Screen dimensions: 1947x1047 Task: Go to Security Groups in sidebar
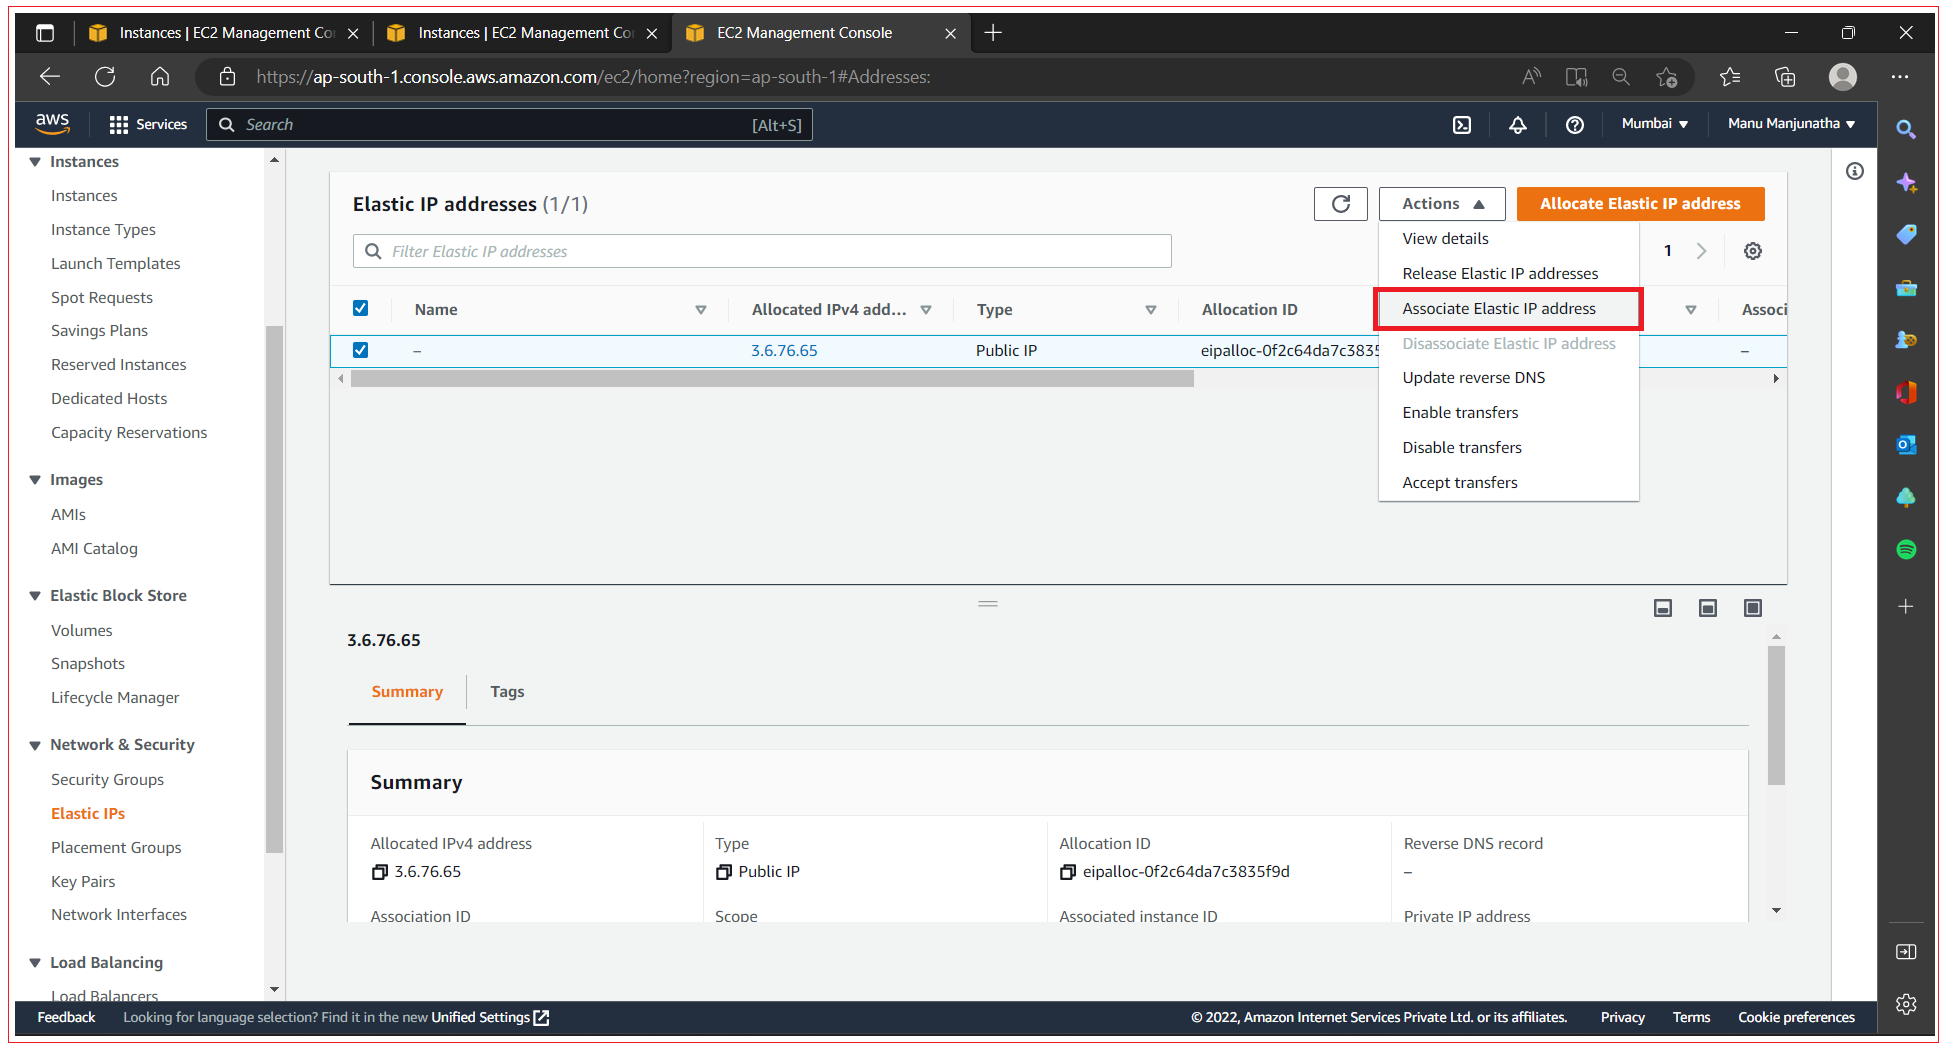point(107,780)
